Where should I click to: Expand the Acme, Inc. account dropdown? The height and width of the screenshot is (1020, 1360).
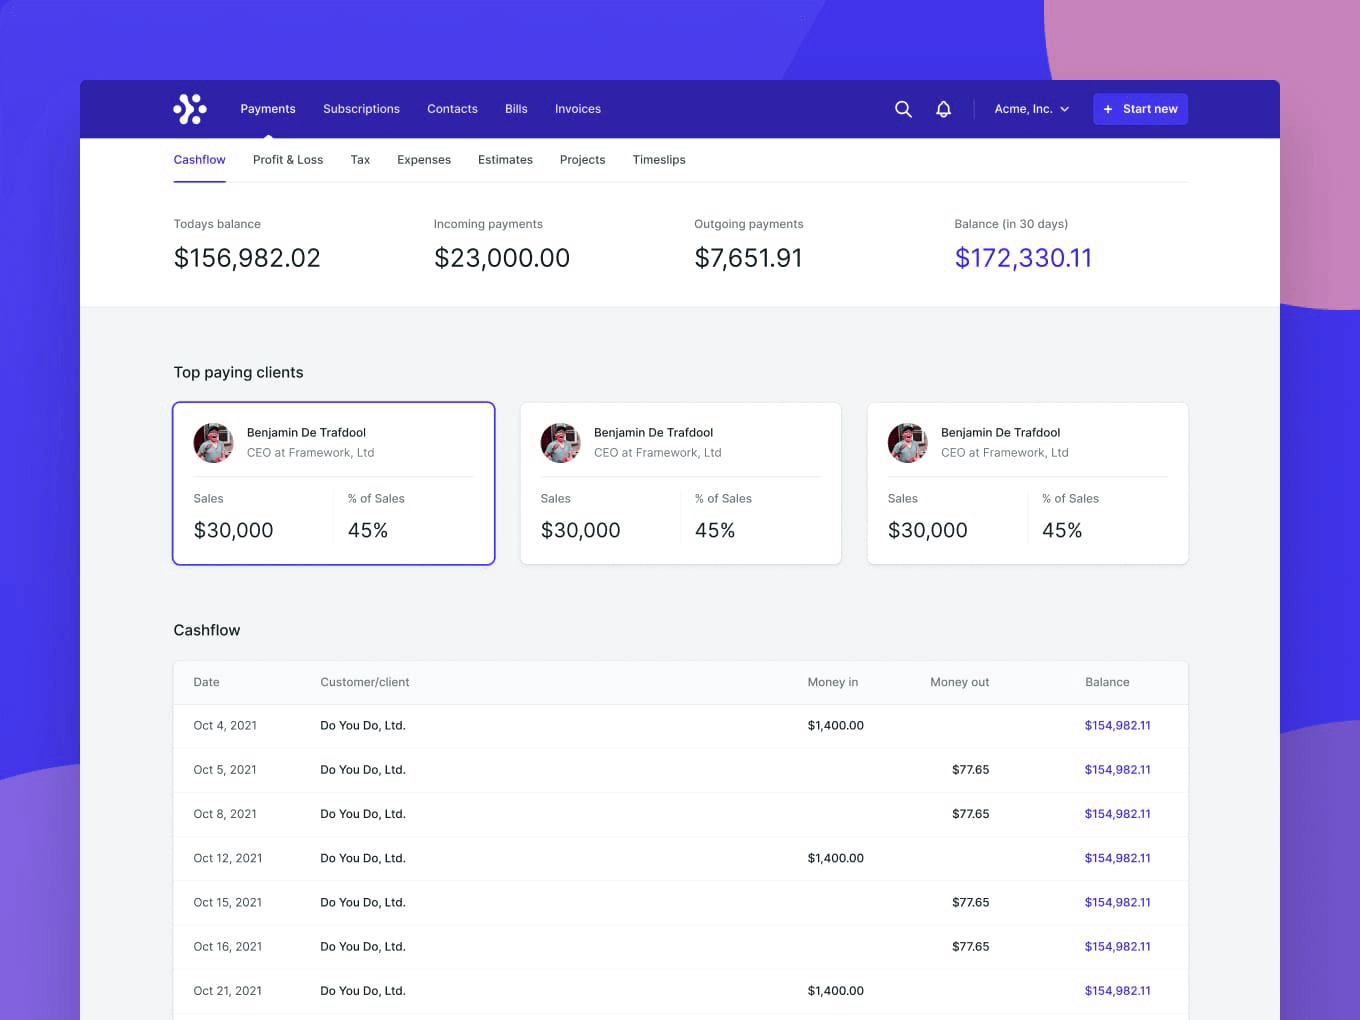1031,109
